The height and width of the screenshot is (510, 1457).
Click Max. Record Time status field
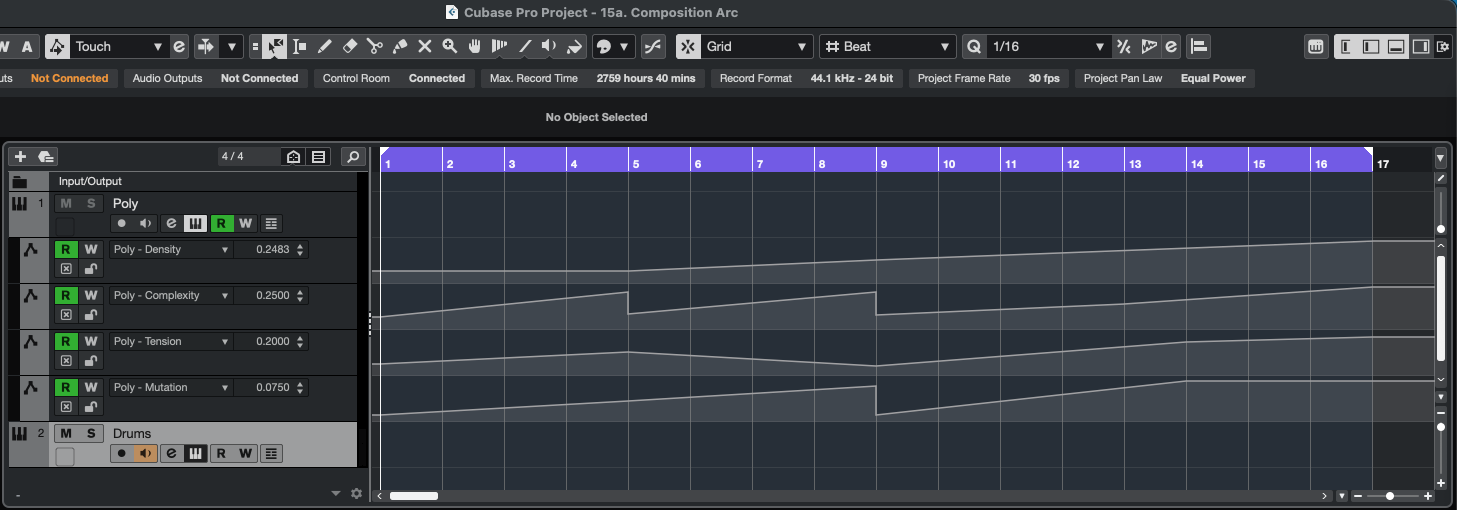point(592,78)
